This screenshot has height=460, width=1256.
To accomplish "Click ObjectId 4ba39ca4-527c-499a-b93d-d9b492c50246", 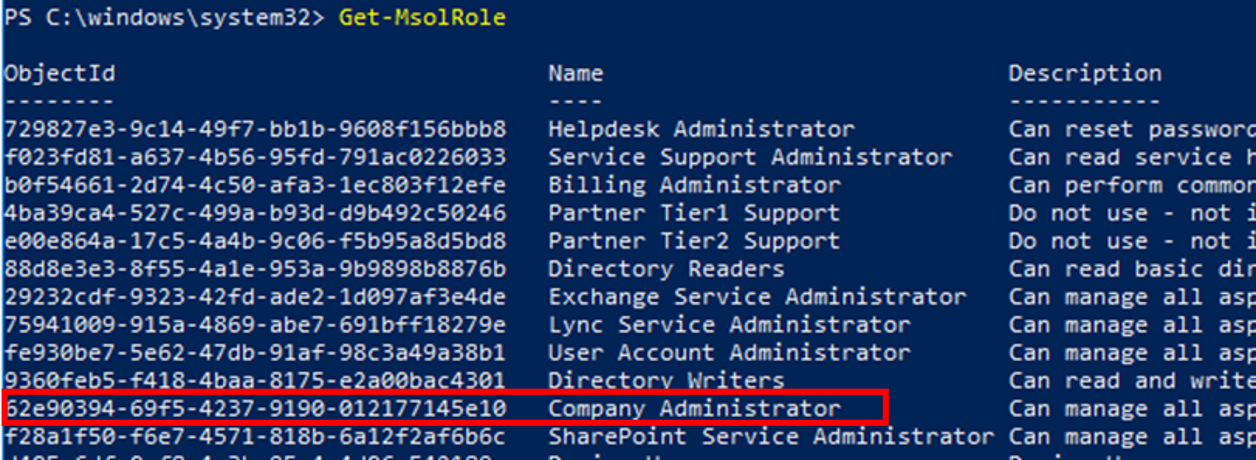I will click(x=255, y=213).
